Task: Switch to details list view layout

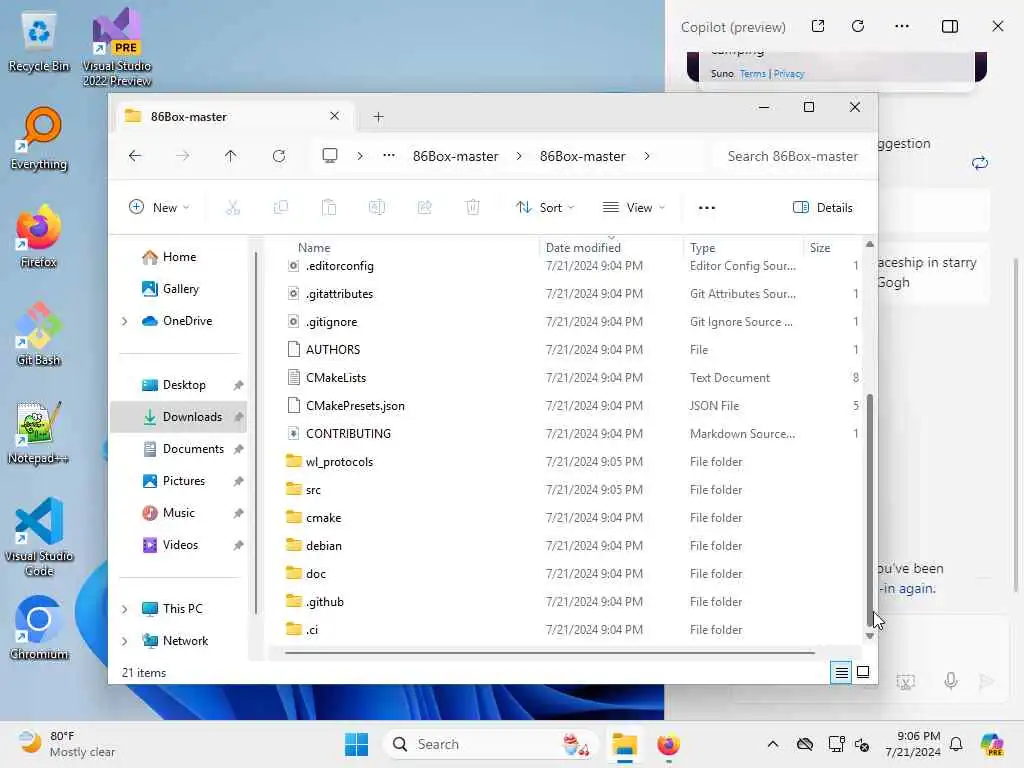Action: click(842, 672)
